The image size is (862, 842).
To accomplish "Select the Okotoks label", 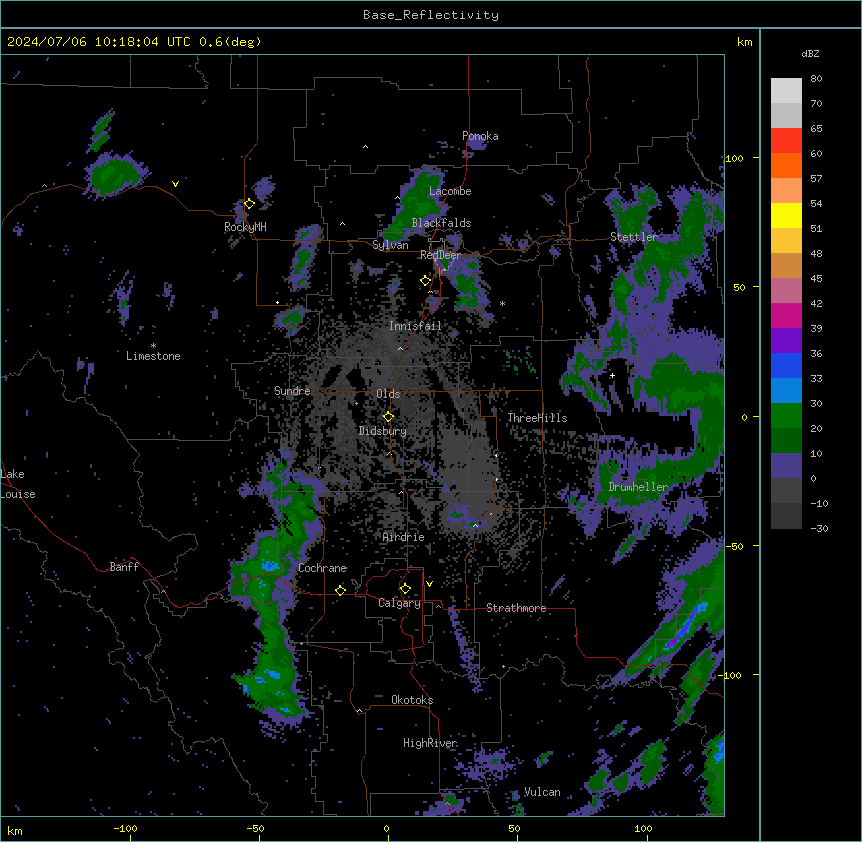I will tap(412, 700).
